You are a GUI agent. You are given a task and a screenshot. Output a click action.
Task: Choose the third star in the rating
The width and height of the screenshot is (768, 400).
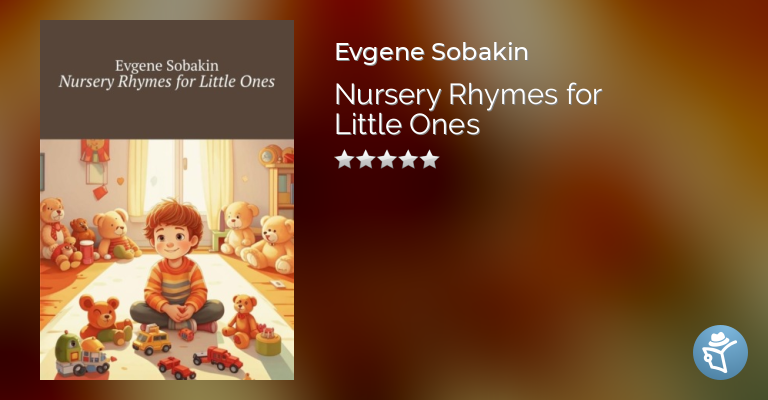387,159
